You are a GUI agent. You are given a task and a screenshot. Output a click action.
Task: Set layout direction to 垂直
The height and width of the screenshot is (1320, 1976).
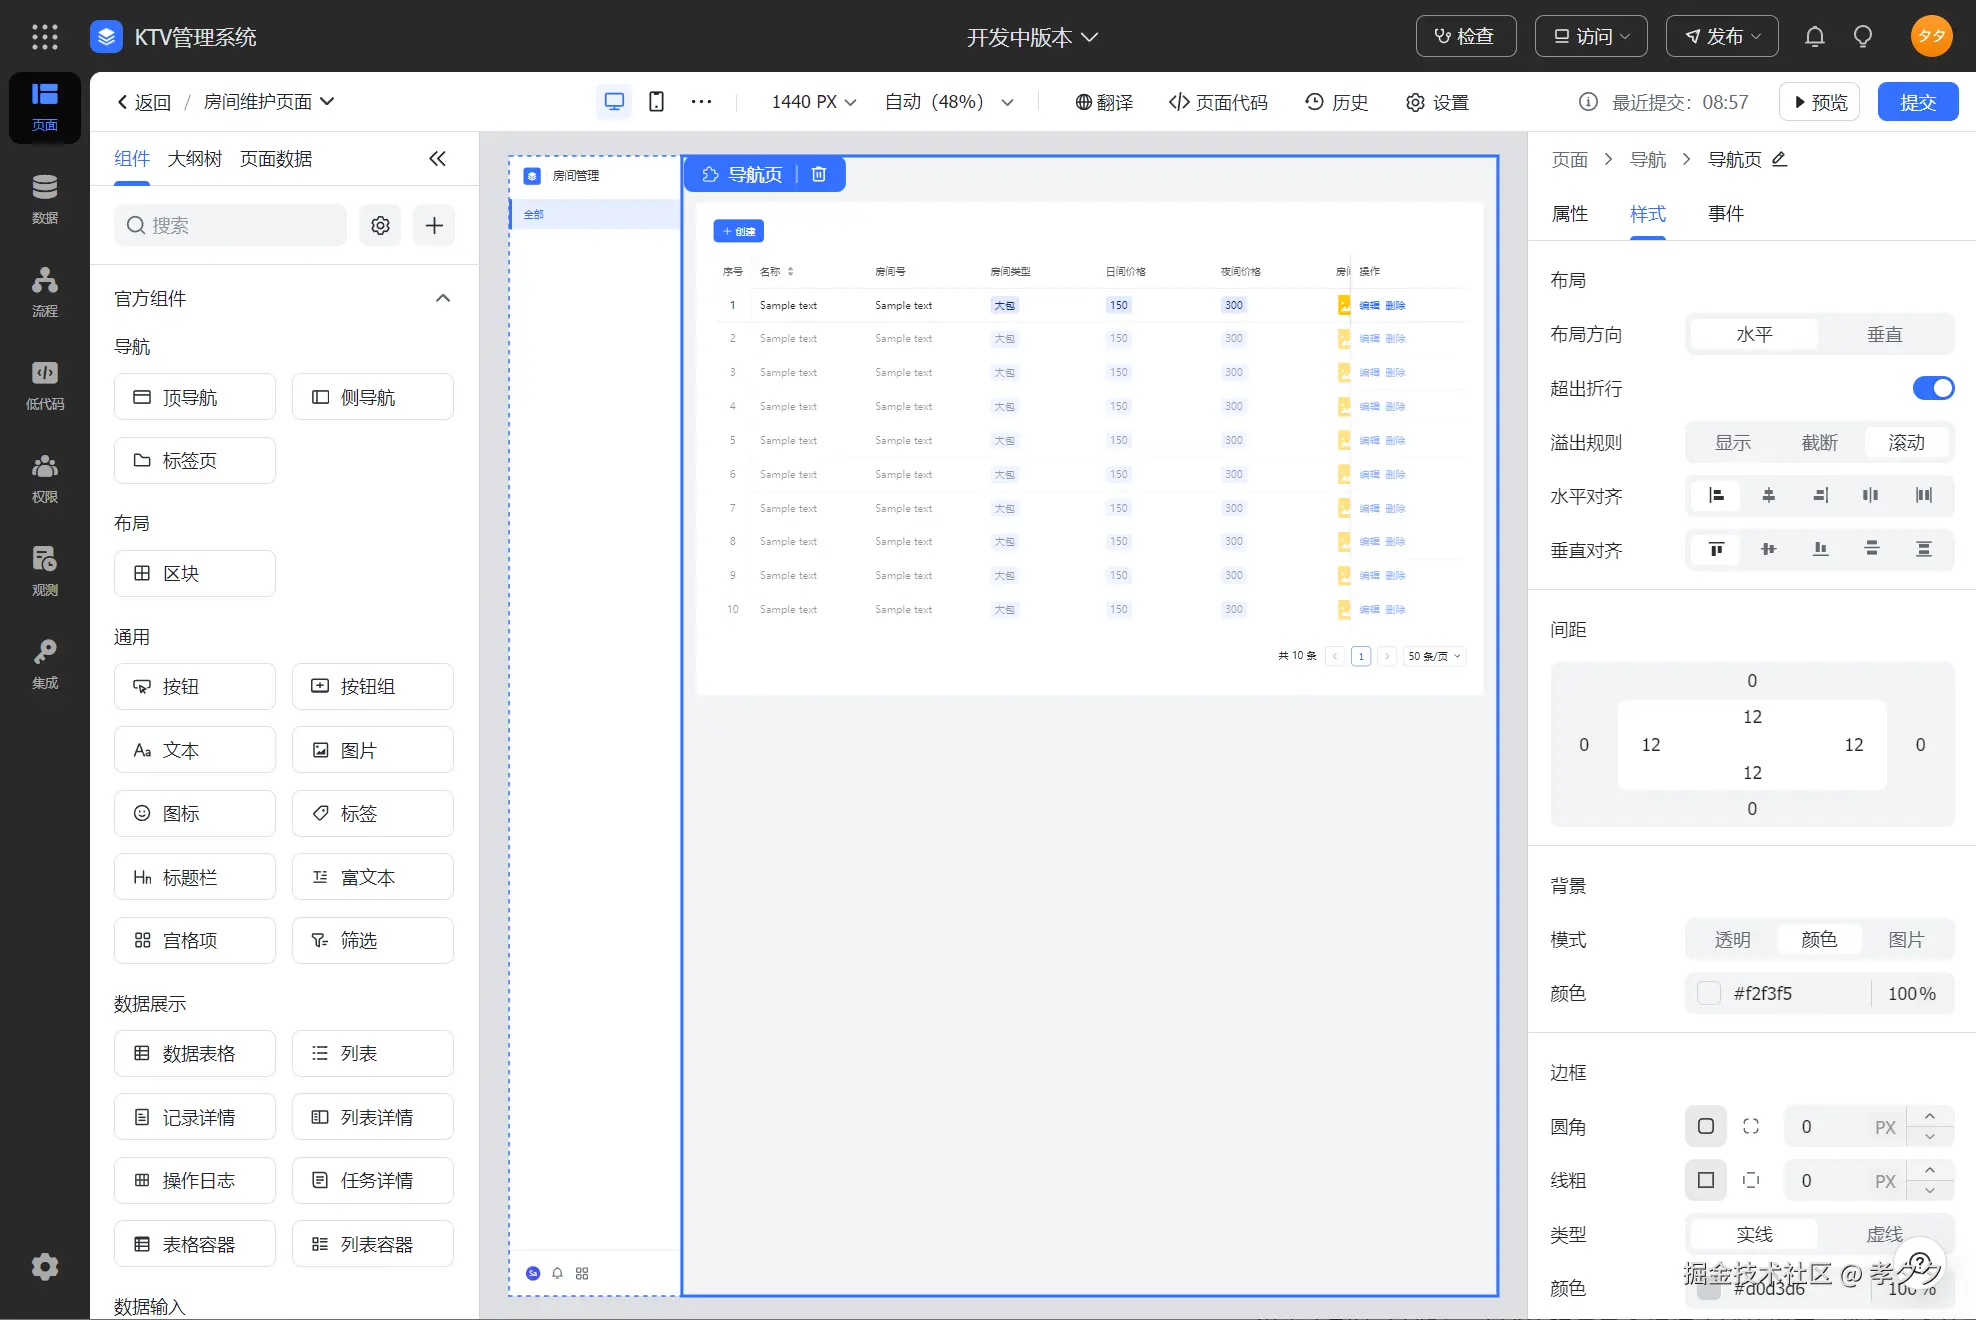(1883, 335)
